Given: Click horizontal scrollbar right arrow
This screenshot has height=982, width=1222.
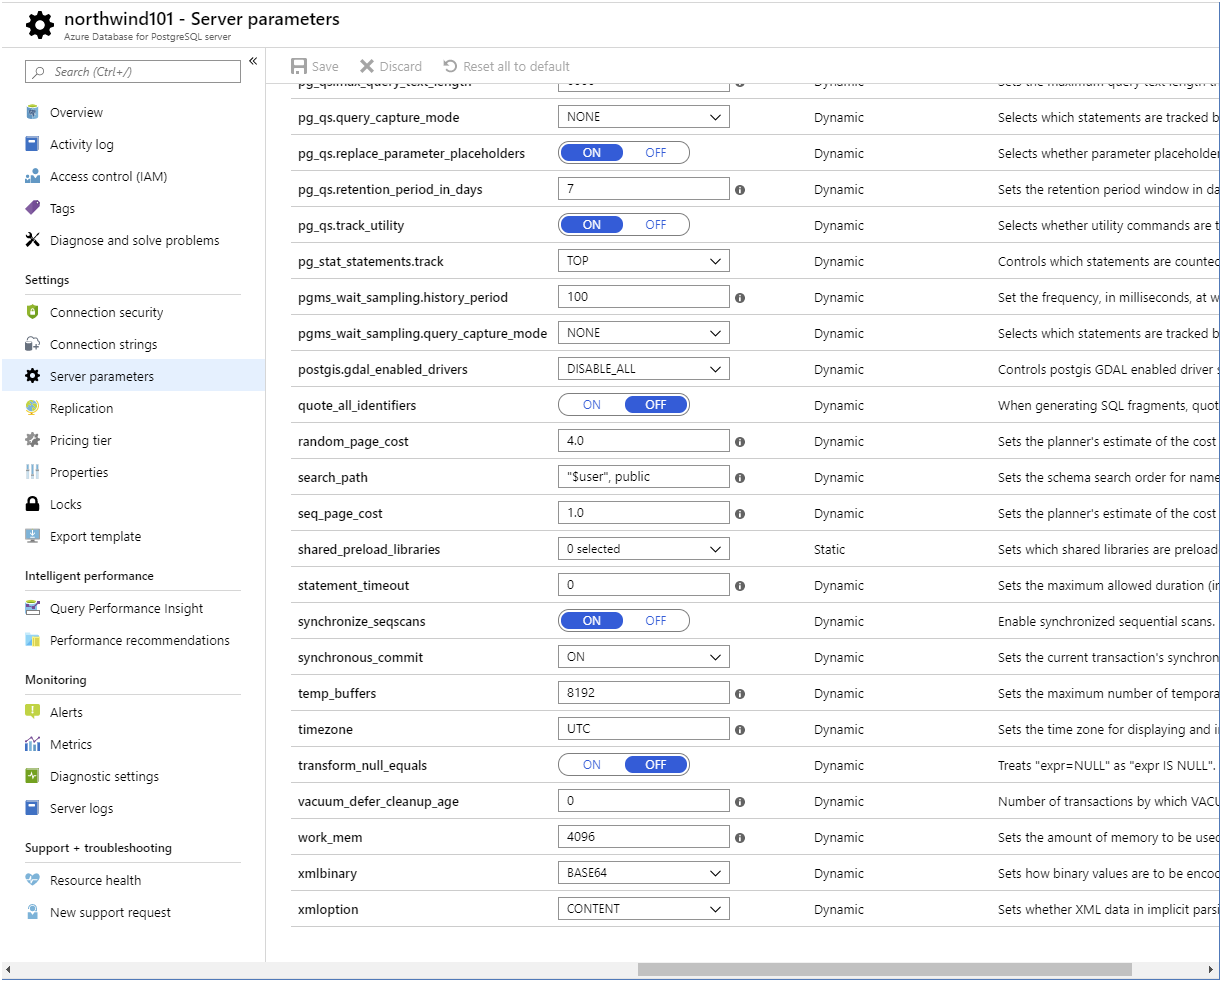Looking at the screenshot, I should pyautogui.click(x=1213, y=969).
